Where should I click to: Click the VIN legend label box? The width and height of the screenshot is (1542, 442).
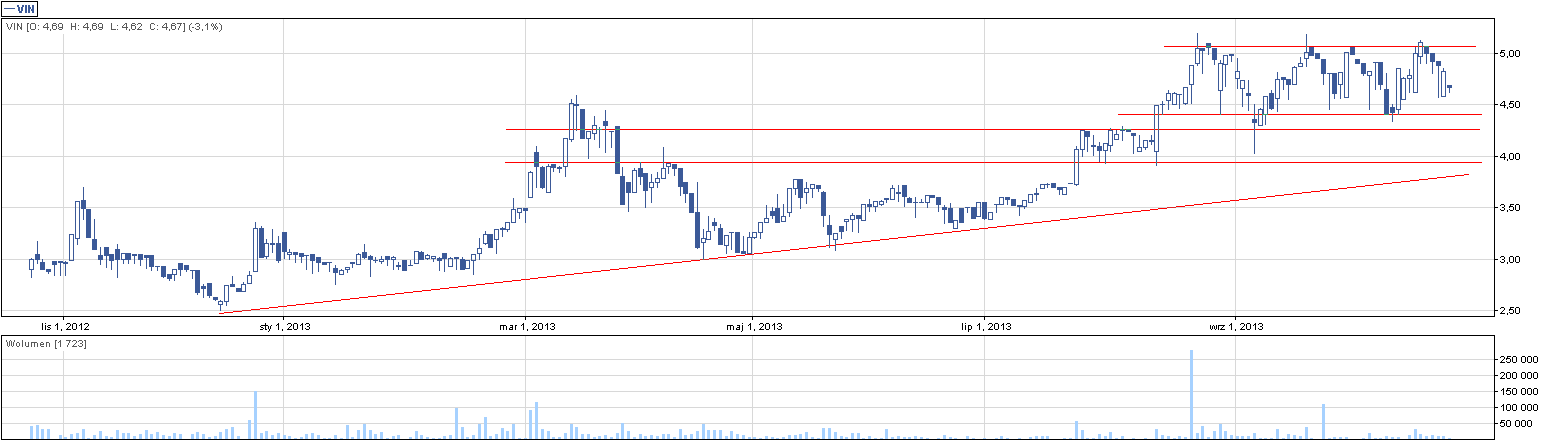click(x=21, y=9)
